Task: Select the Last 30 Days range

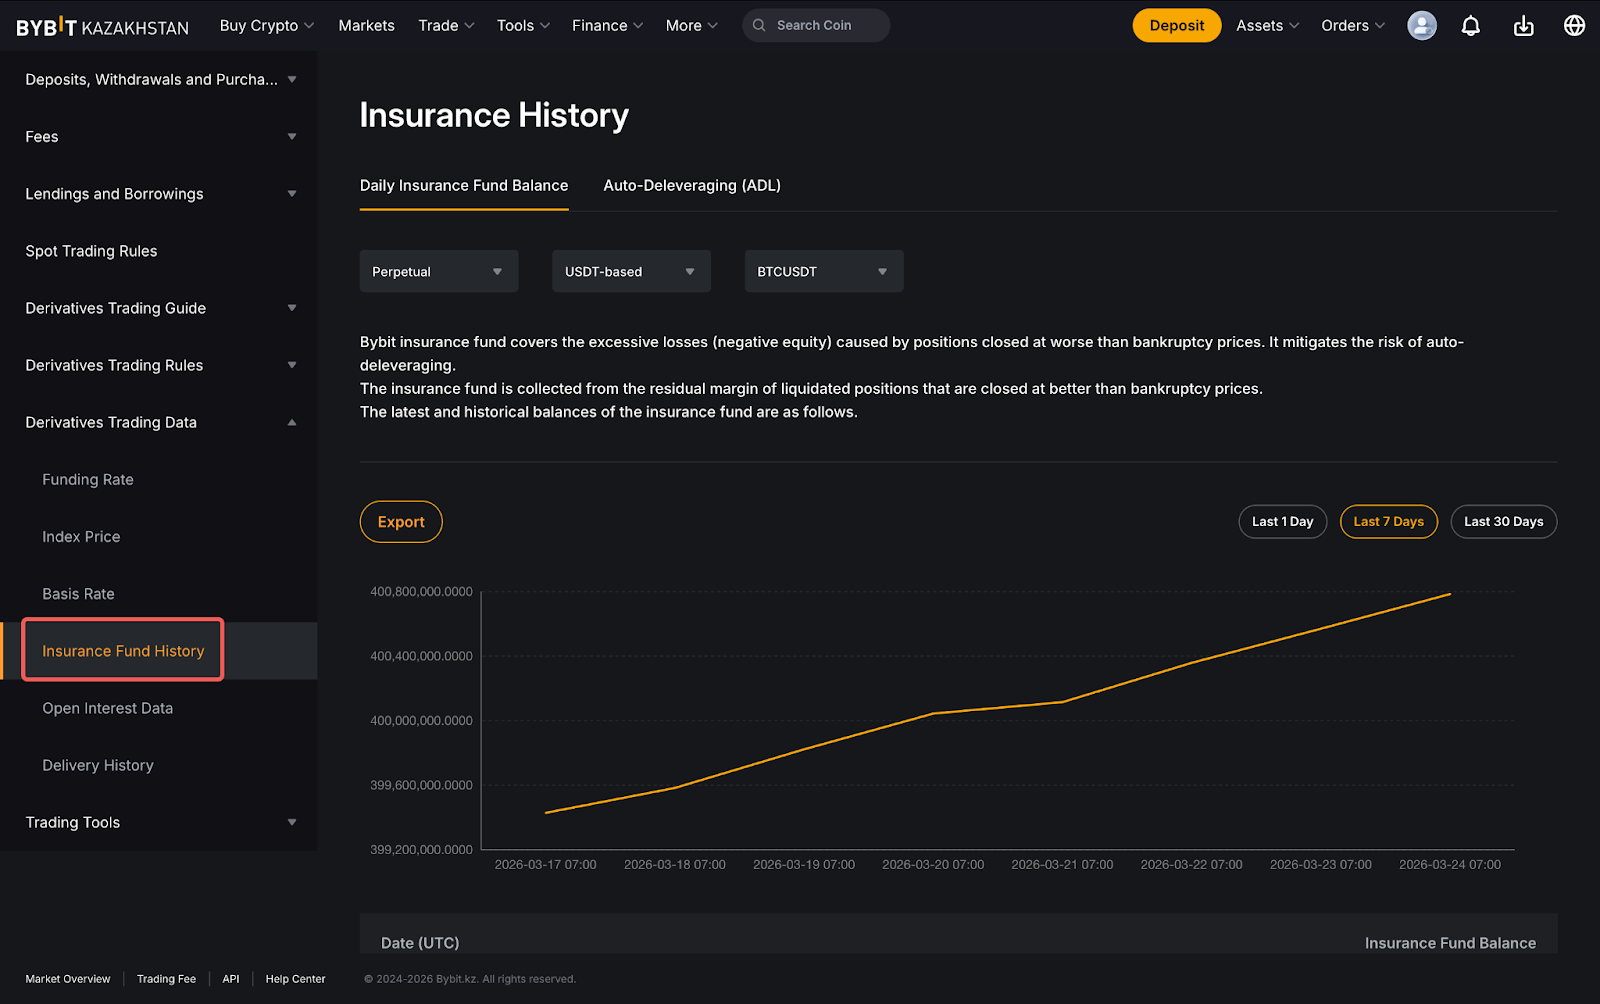Action: click(x=1503, y=522)
